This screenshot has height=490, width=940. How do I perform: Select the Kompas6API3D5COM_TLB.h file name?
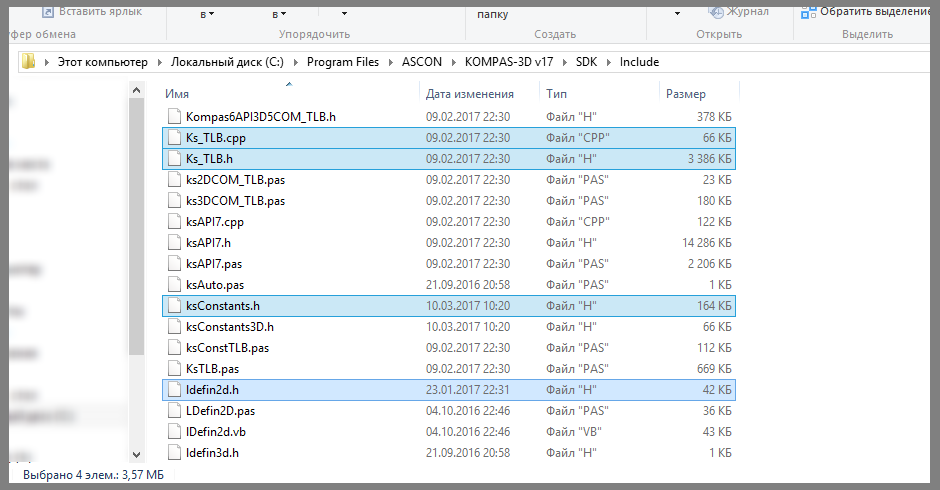261,116
